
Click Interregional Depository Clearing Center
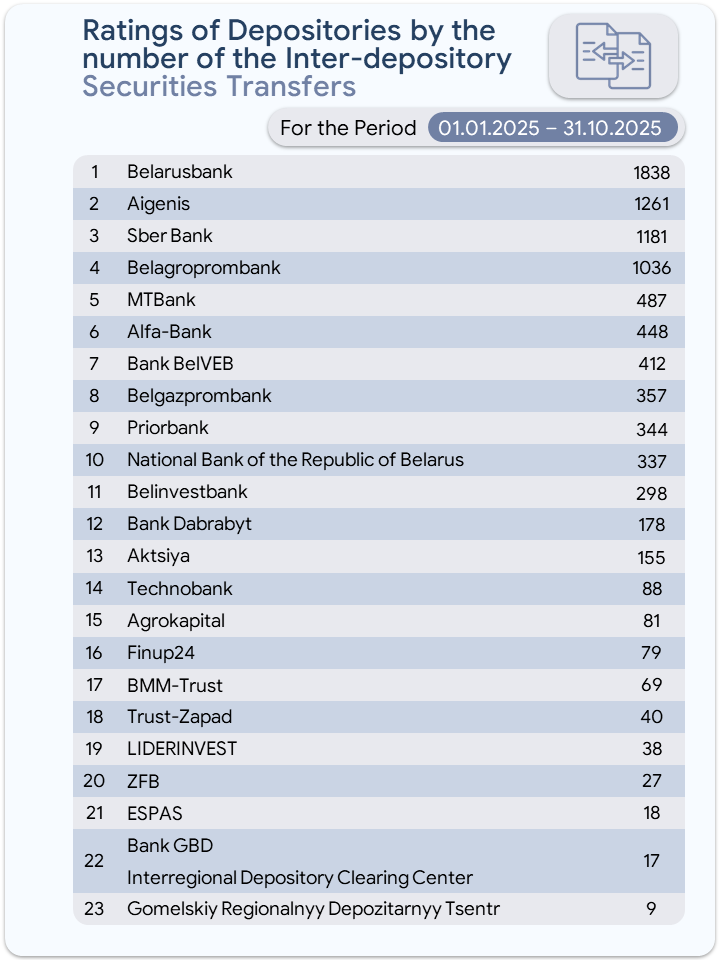(x=299, y=878)
